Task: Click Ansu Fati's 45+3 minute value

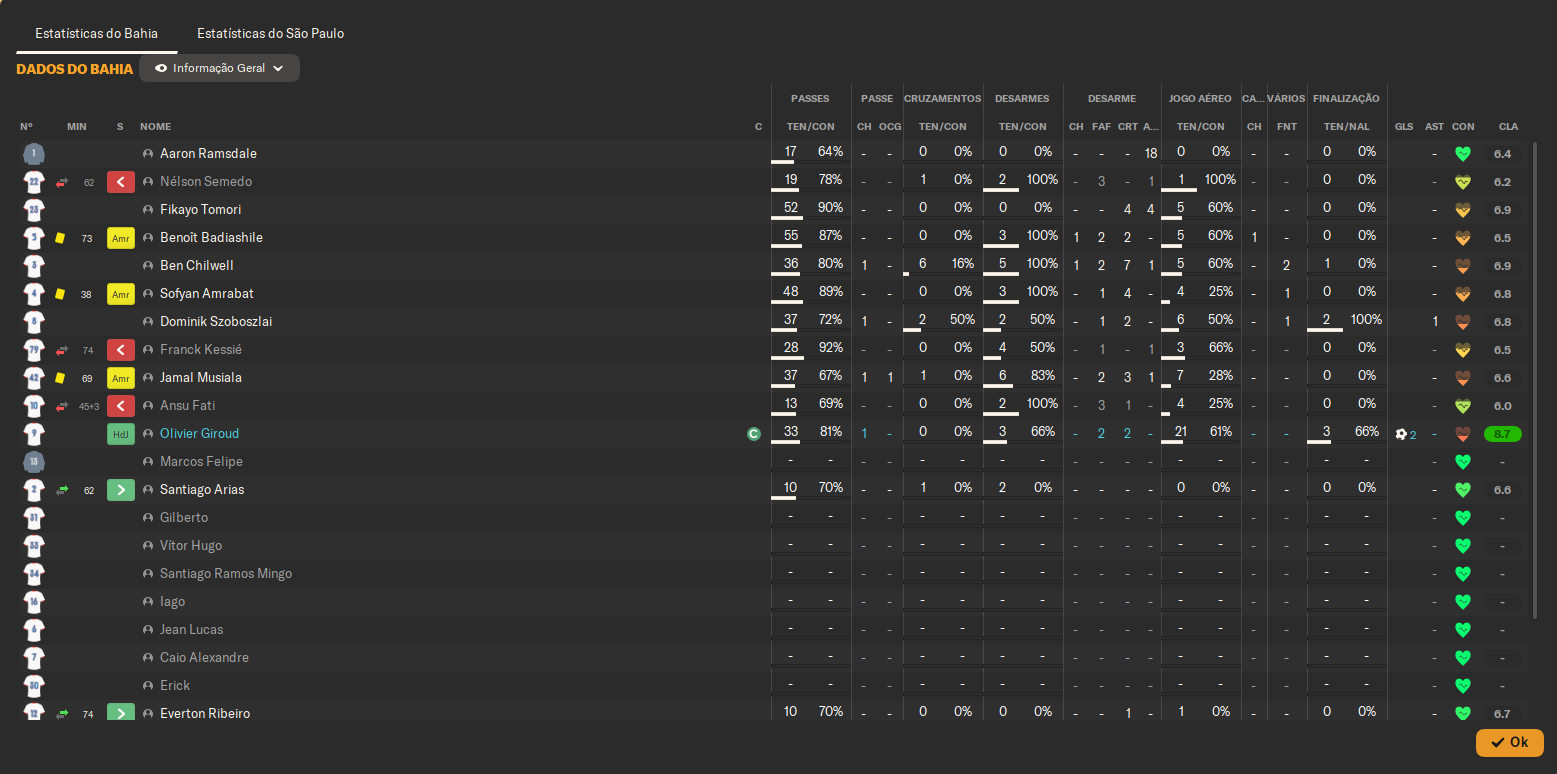Action: (x=89, y=407)
